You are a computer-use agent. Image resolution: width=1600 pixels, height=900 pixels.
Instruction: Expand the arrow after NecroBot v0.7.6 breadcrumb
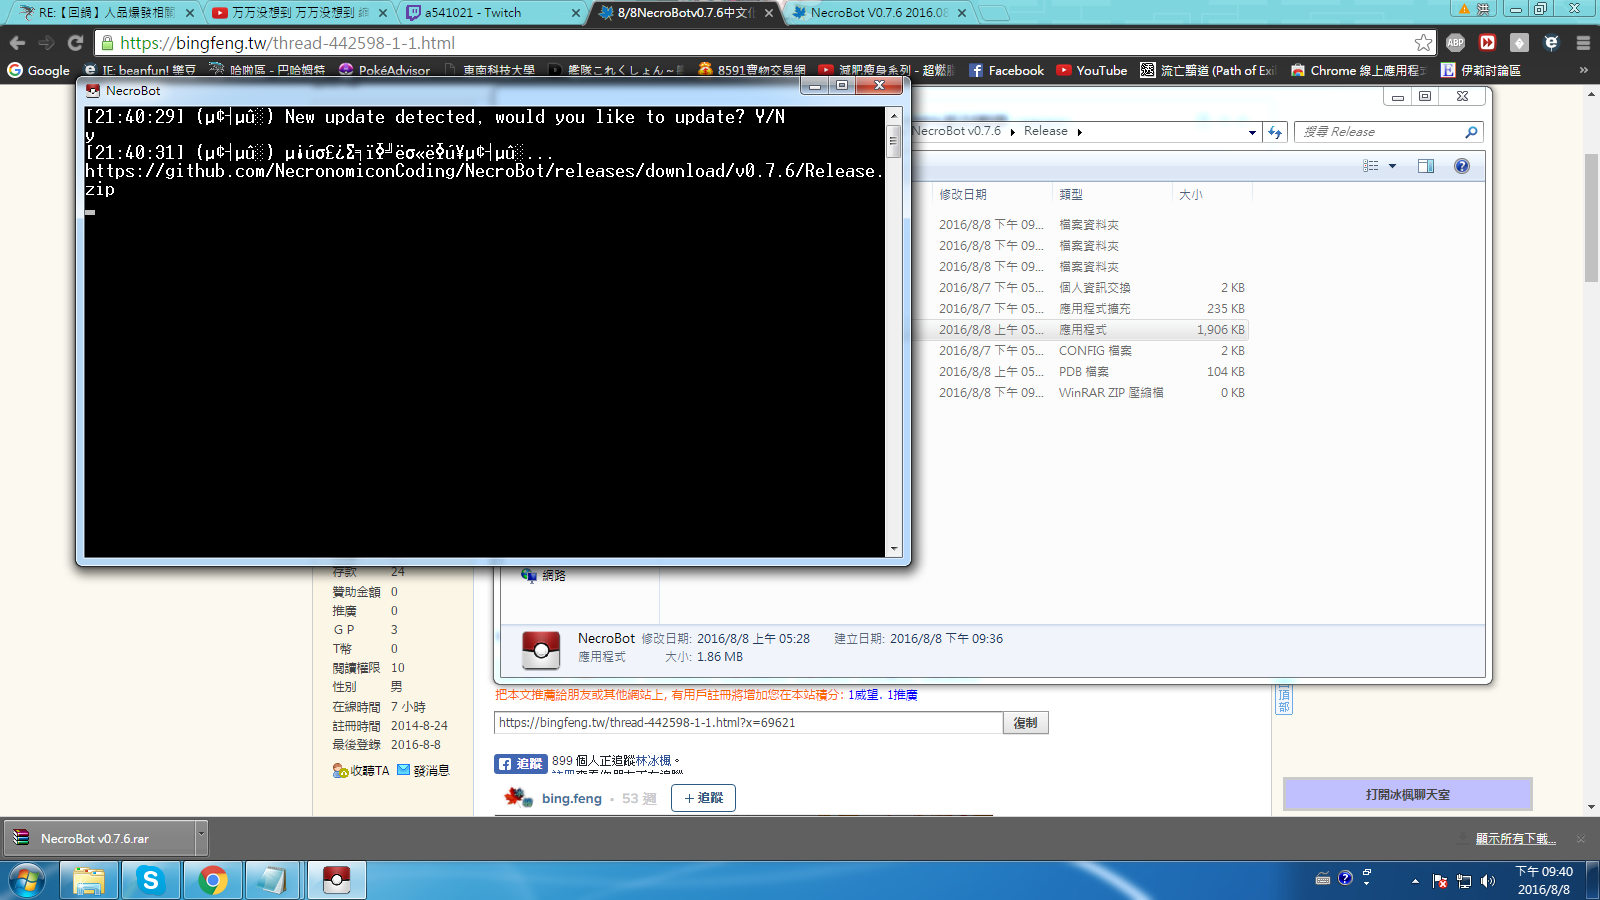coord(1012,132)
